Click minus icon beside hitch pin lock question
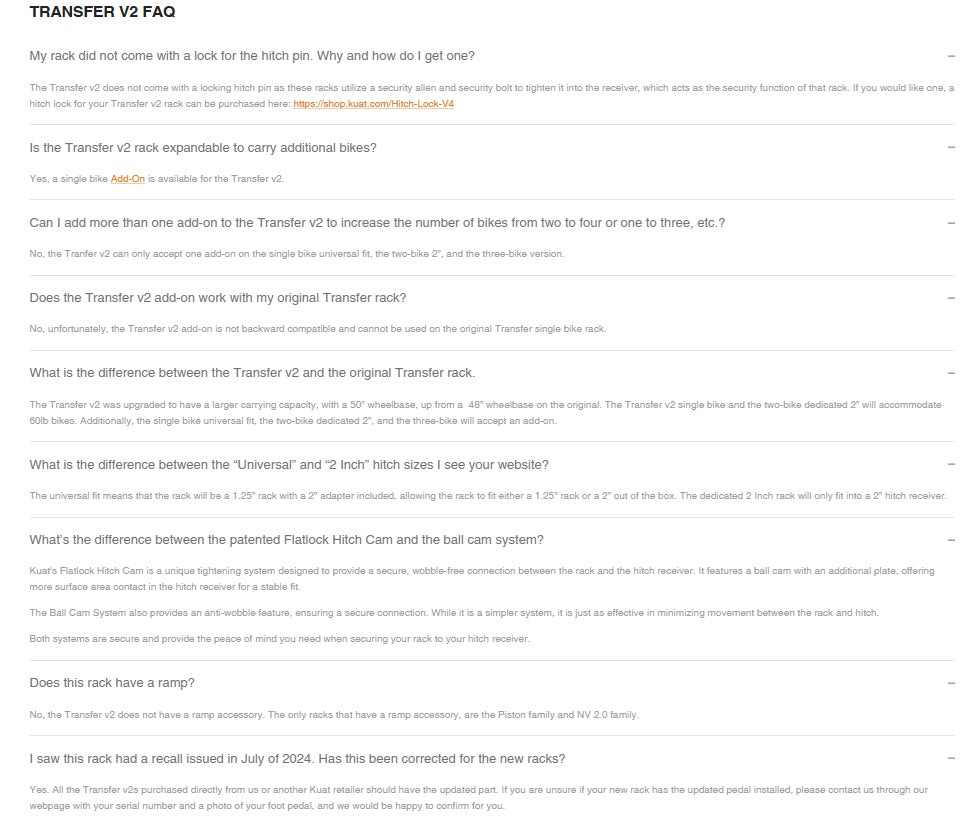The width and height of the screenshot is (969, 819). pyautogui.click(x=951, y=56)
